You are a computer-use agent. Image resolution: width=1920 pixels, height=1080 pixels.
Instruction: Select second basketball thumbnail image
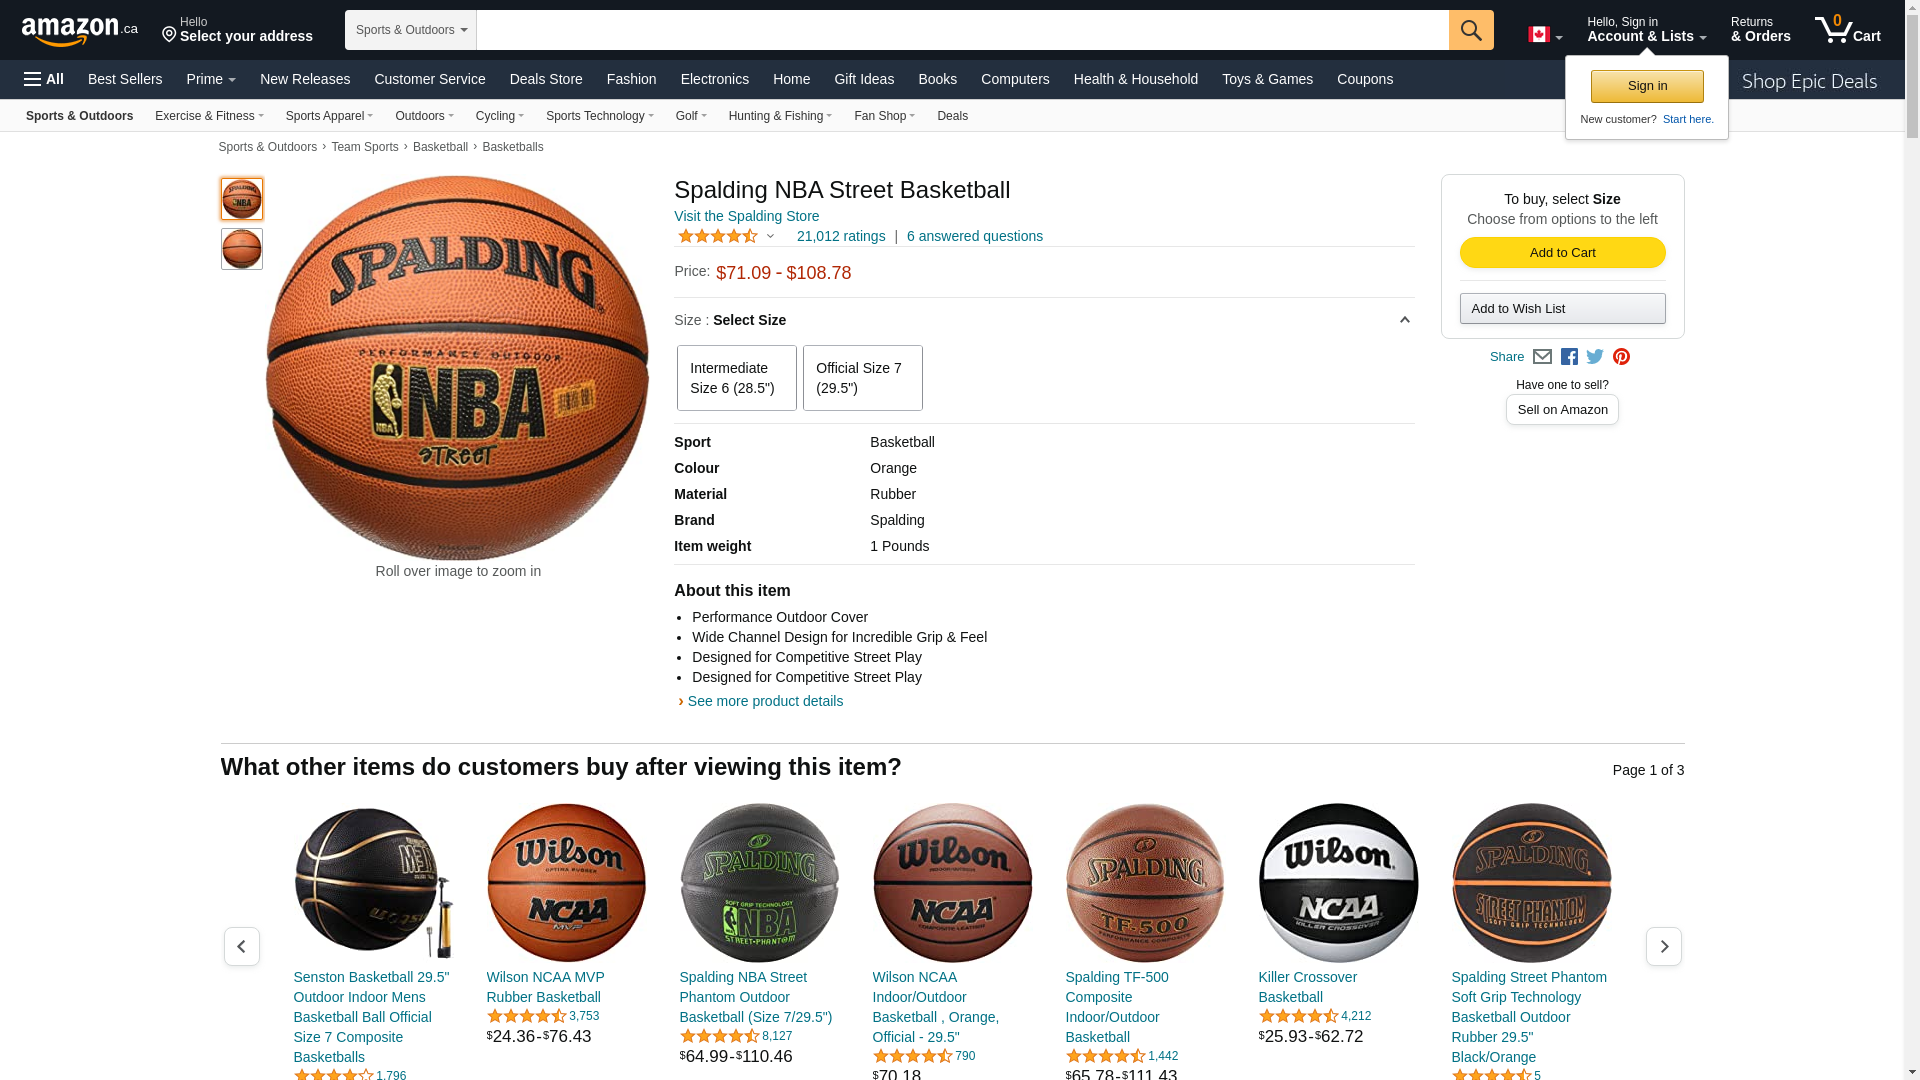point(242,249)
